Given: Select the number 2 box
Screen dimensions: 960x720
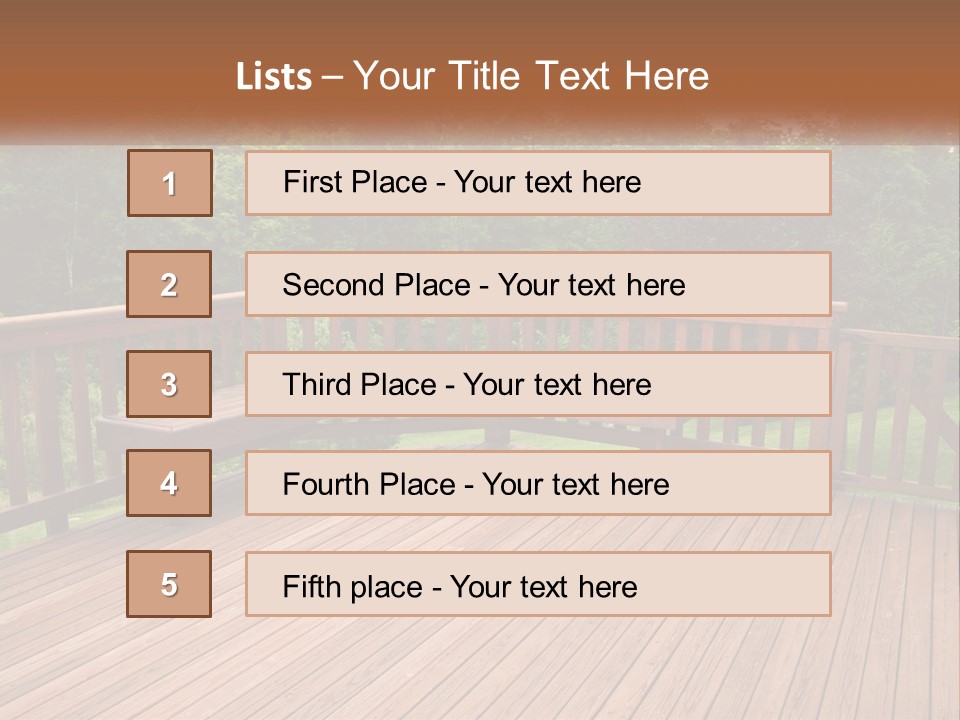Looking at the screenshot, I should (x=169, y=284).
